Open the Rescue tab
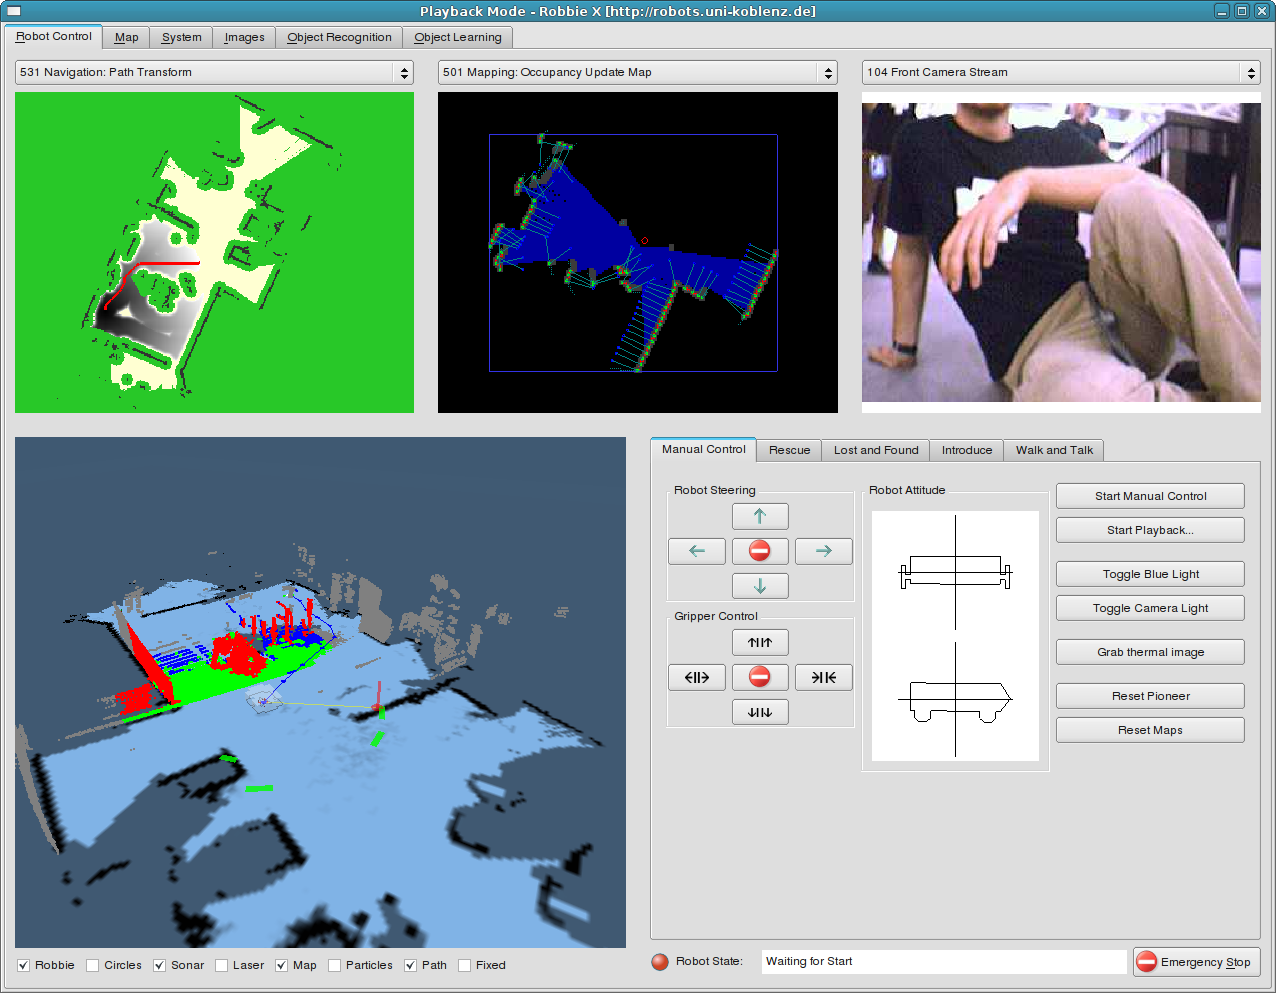Screen dimensions: 1276x993 (x=789, y=450)
